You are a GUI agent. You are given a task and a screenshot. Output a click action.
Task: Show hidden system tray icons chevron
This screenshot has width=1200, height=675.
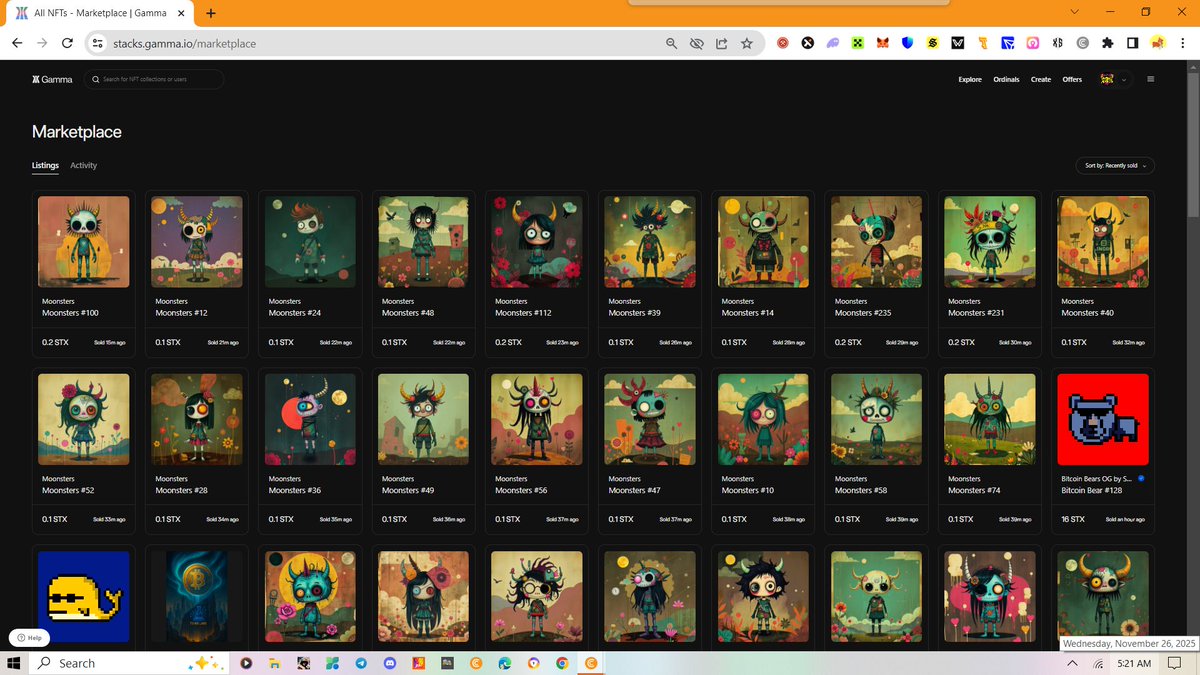(1073, 663)
